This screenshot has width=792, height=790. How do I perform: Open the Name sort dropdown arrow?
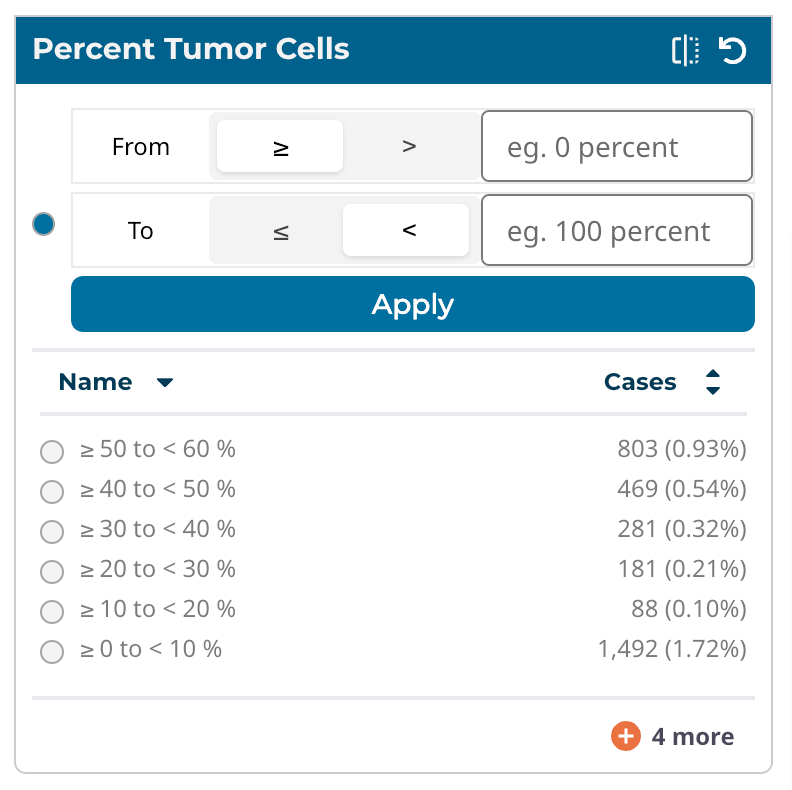166,382
